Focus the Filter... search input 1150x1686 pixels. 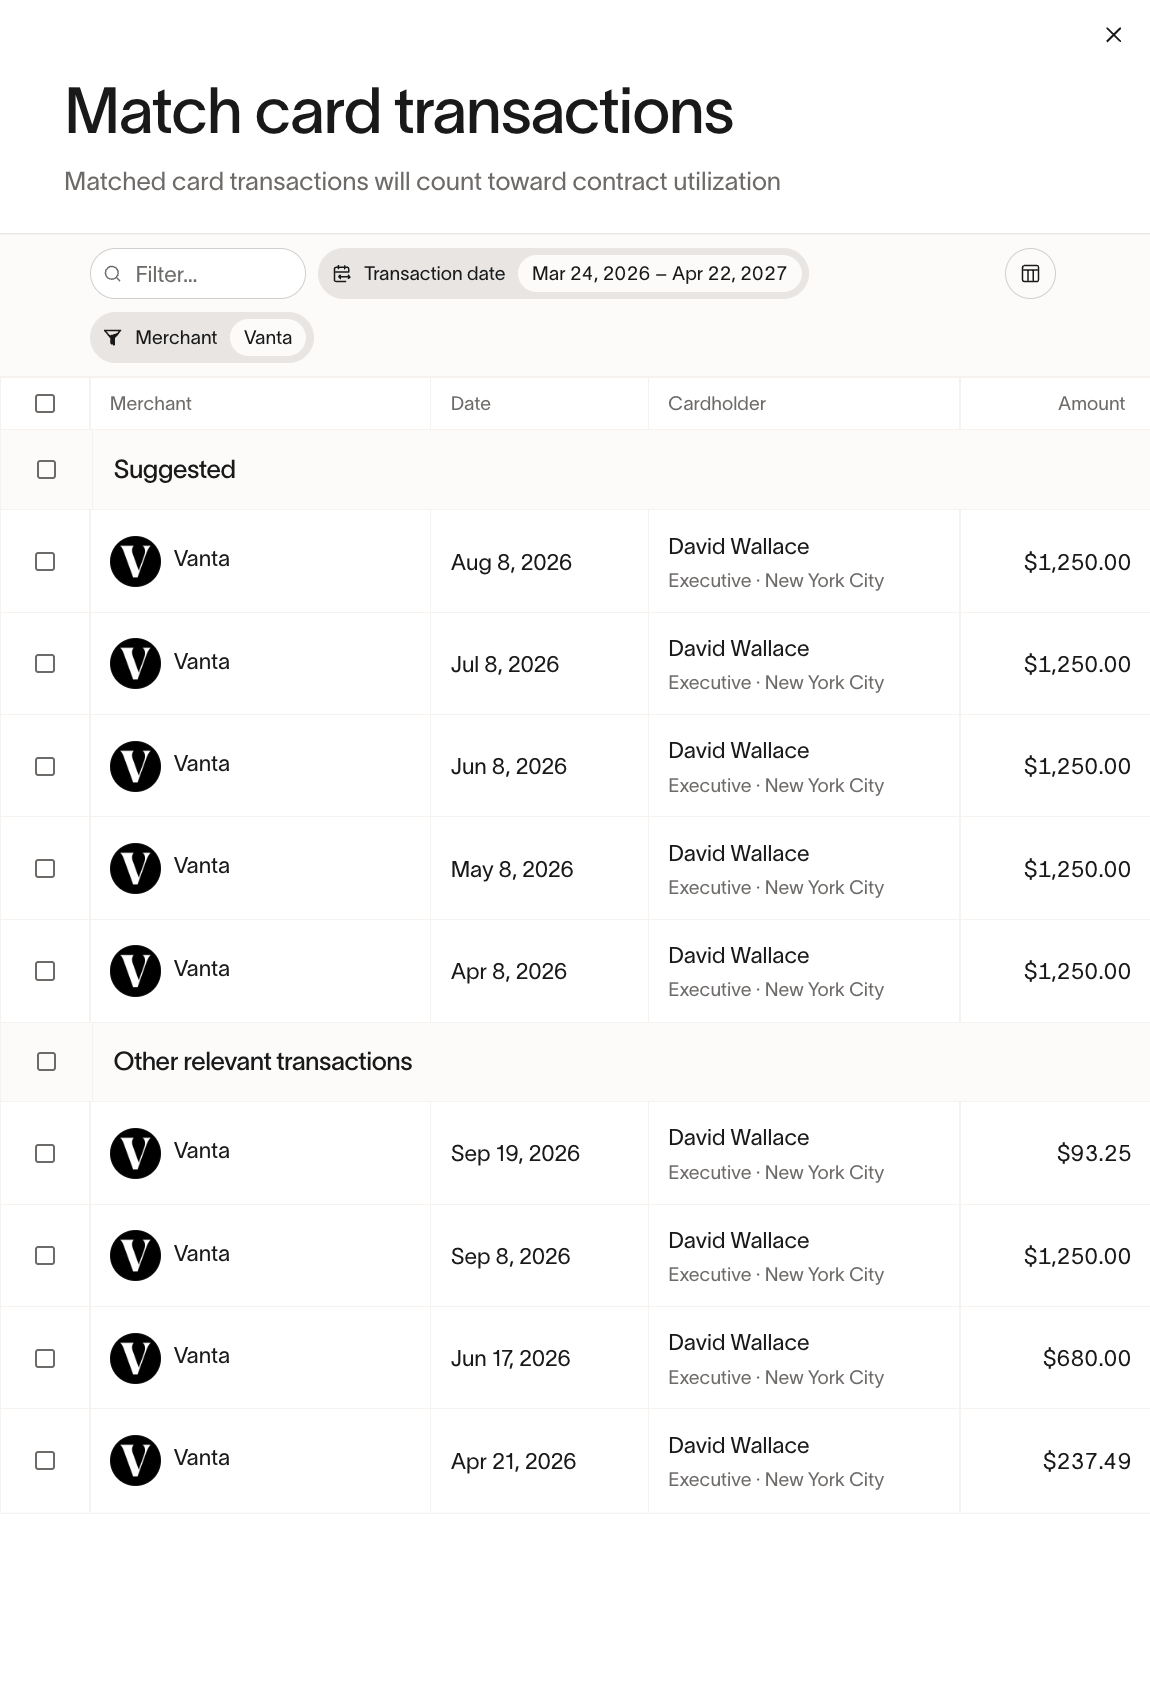198,274
